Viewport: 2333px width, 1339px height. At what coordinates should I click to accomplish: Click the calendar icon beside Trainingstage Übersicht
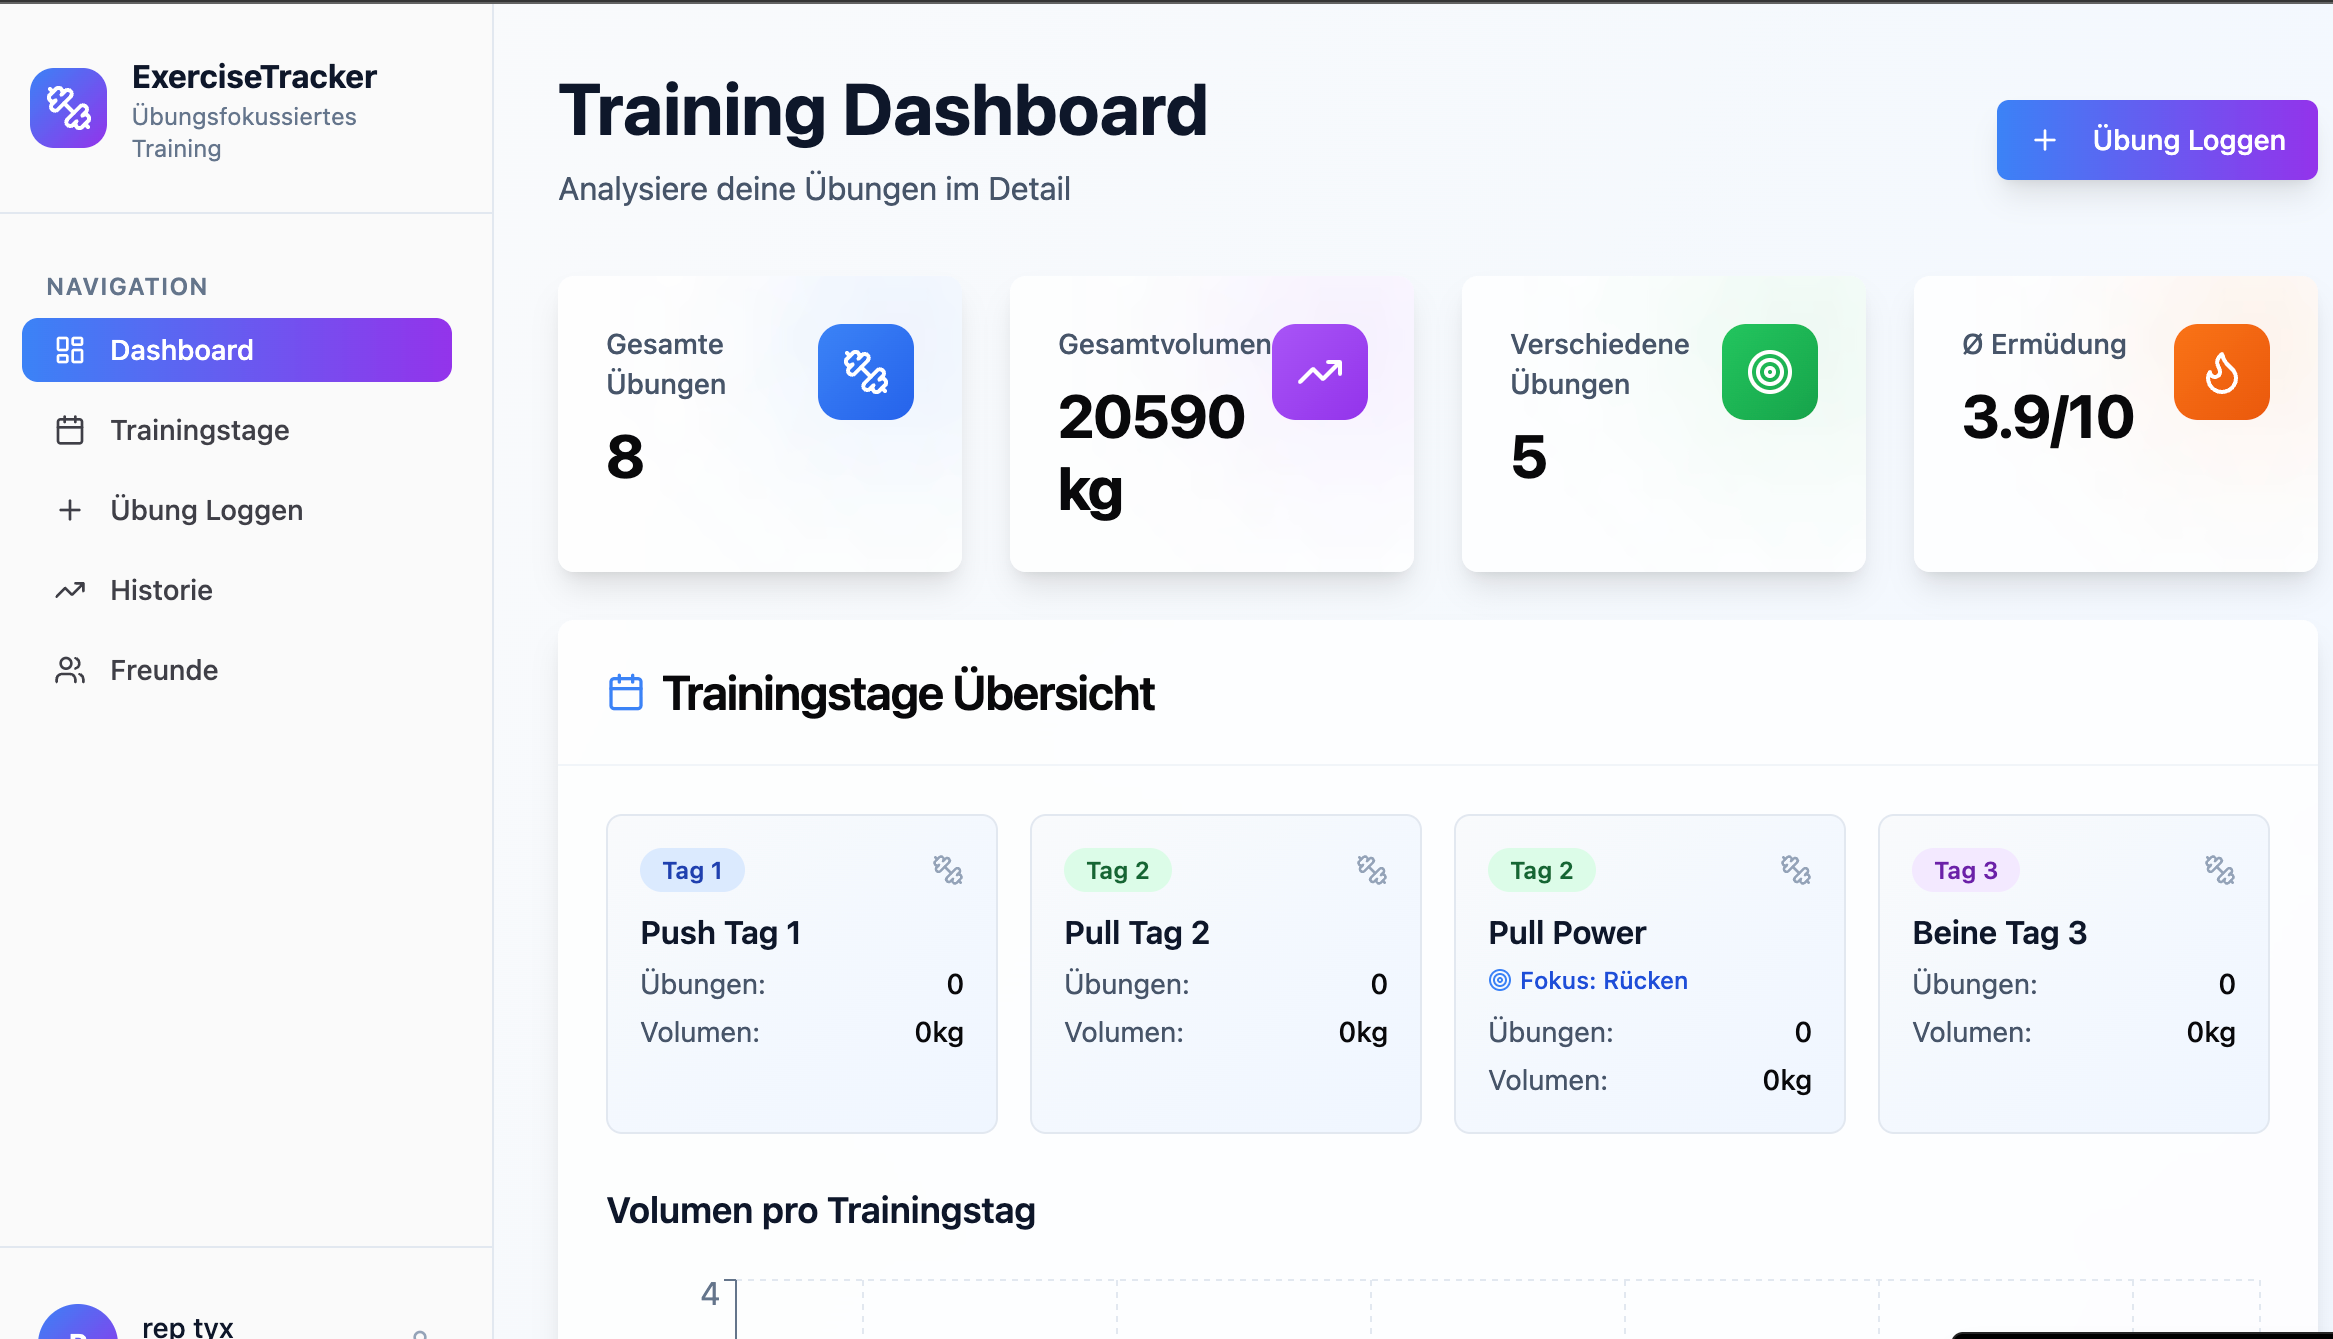(626, 693)
